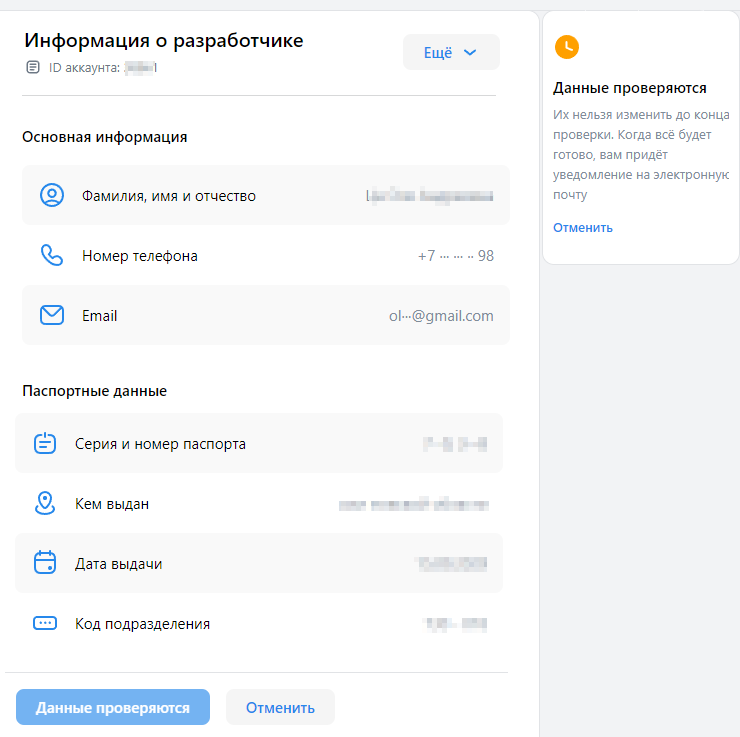This screenshot has height=737, width=740.
Task: Open the Ещё dropdown menu
Action: [451, 52]
